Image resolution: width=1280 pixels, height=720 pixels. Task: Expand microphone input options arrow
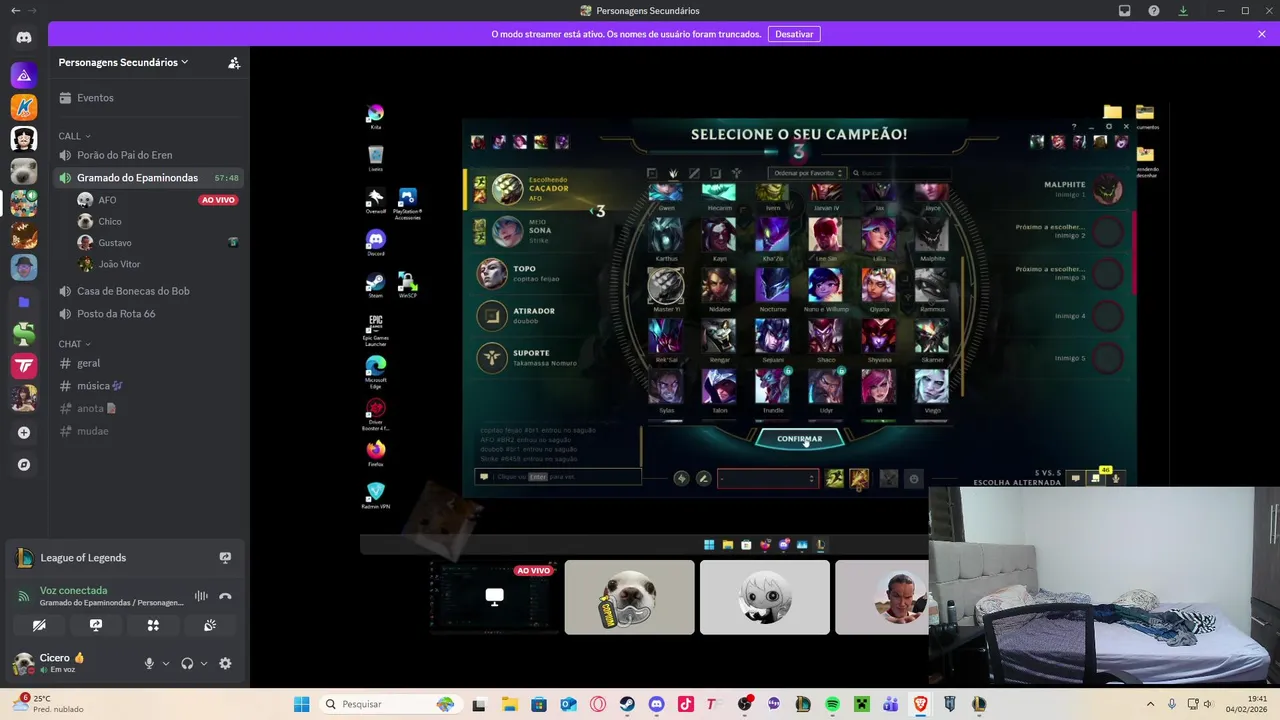point(166,663)
